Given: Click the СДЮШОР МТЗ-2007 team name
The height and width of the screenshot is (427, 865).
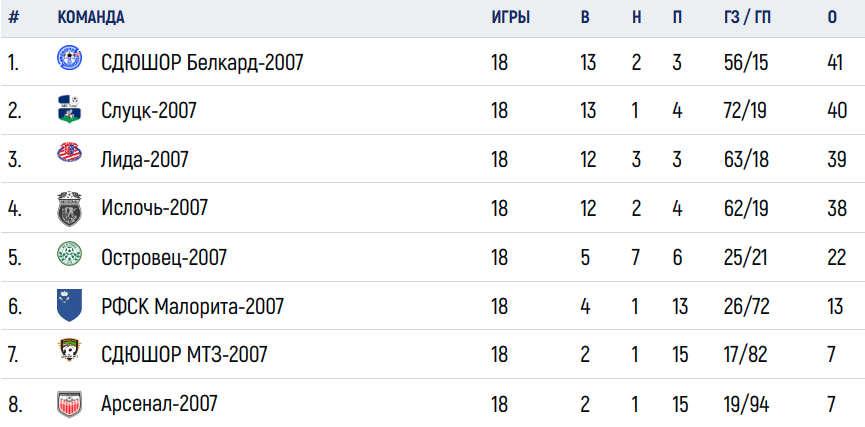Looking at the screenshot, I should [x=184, y=354].
